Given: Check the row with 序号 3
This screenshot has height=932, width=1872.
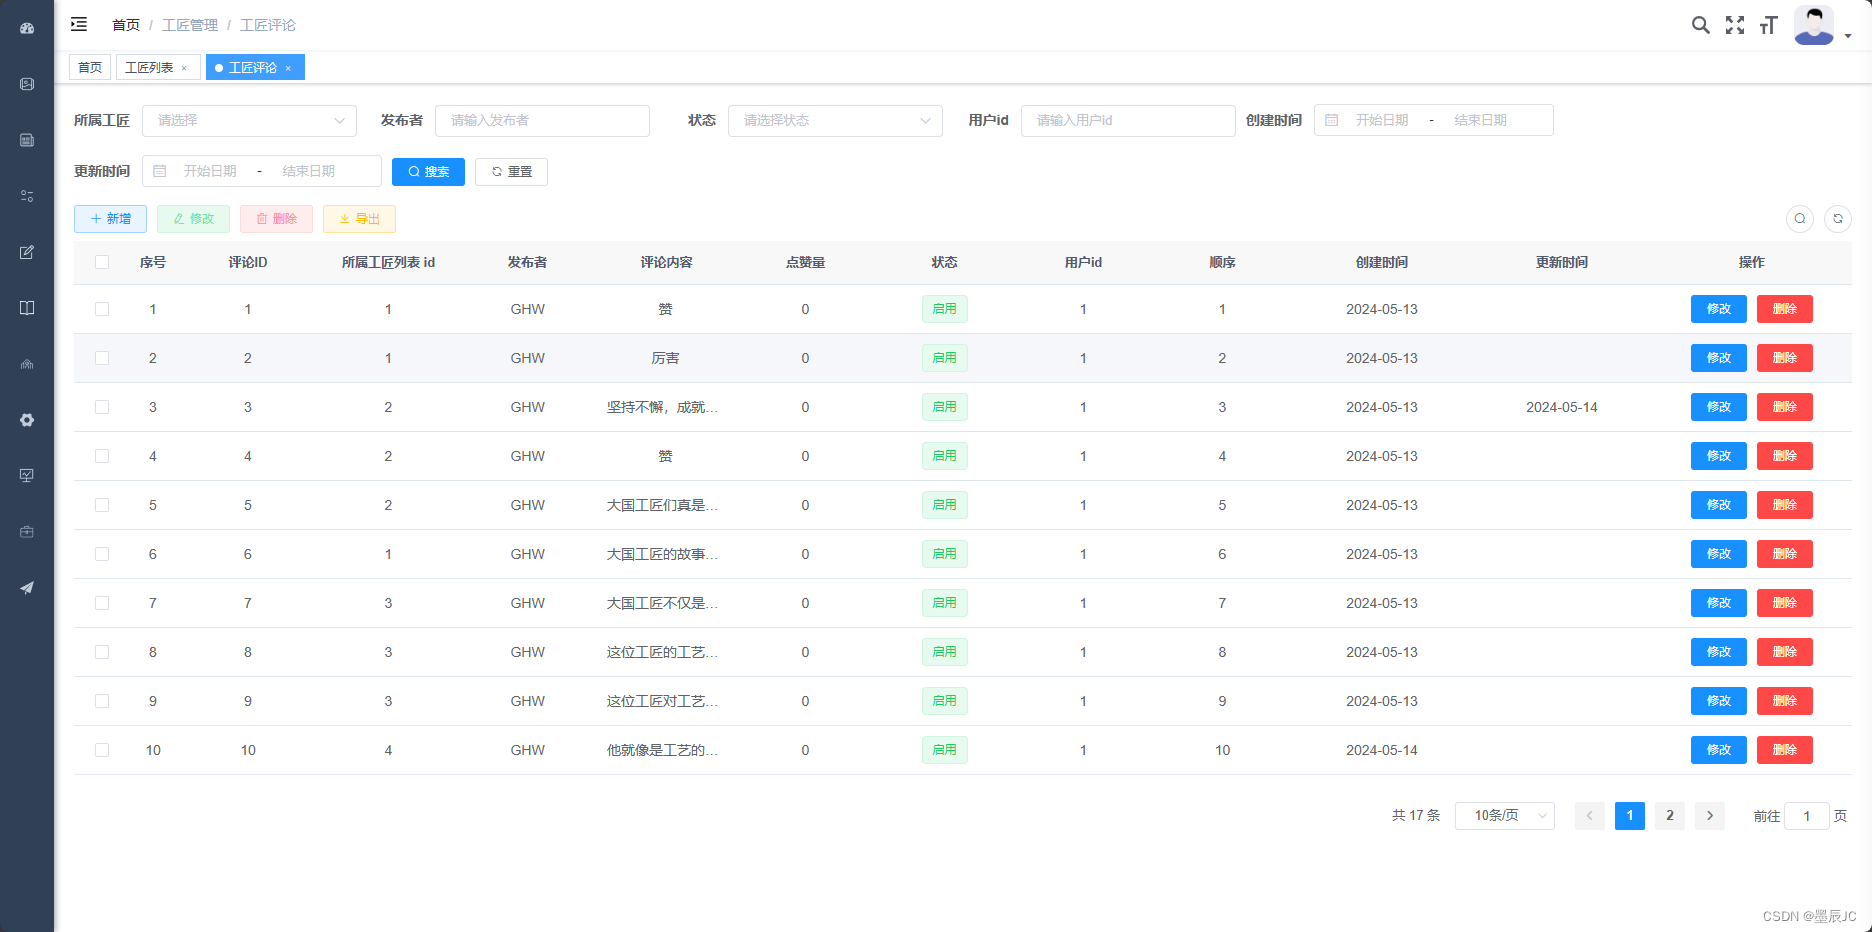Looking at the screenshot, I should (102, 407).
